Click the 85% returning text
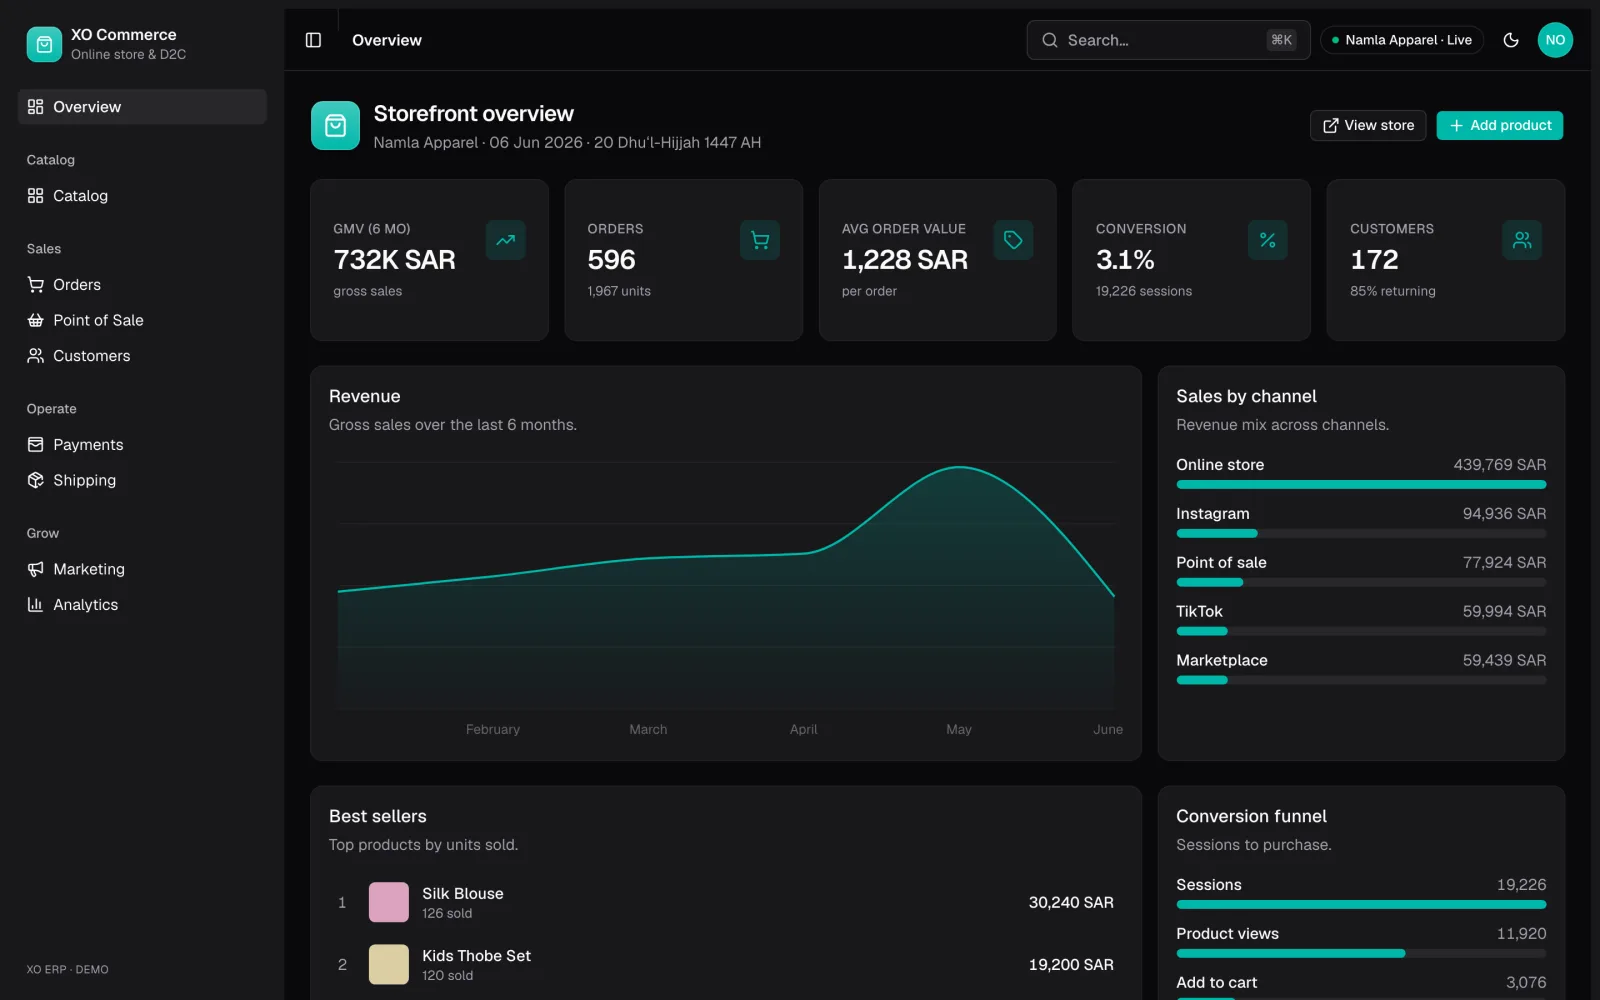 point(1392,291)
